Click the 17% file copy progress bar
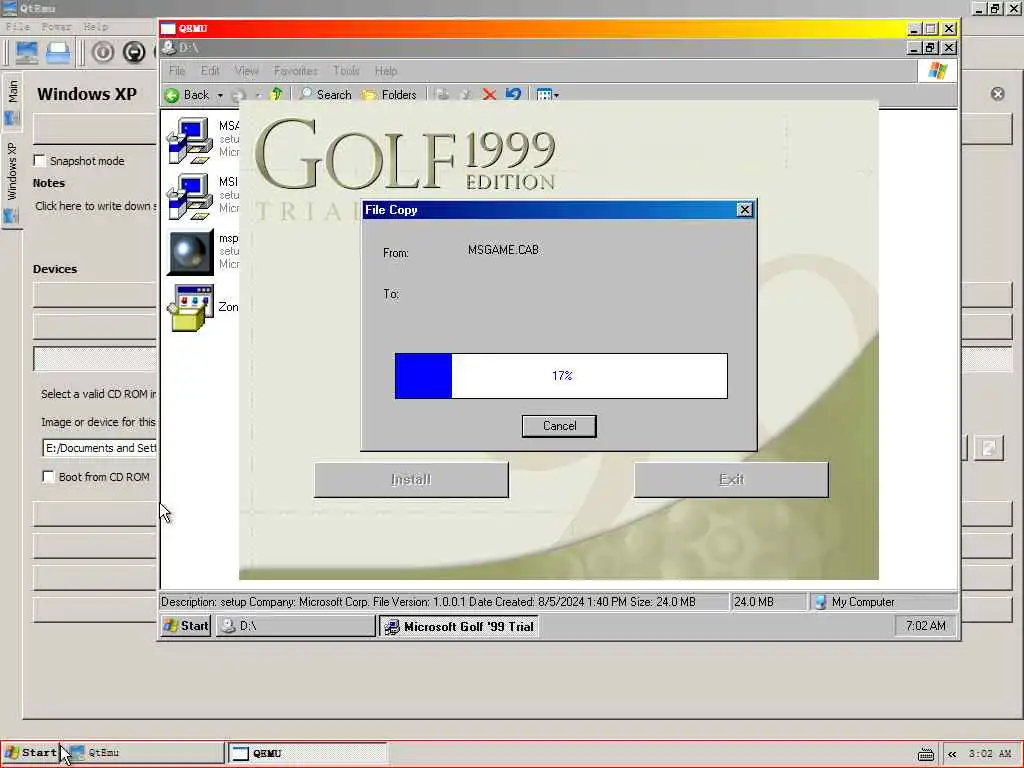Viewport: 1024px width, 768px height. (561, 376)
